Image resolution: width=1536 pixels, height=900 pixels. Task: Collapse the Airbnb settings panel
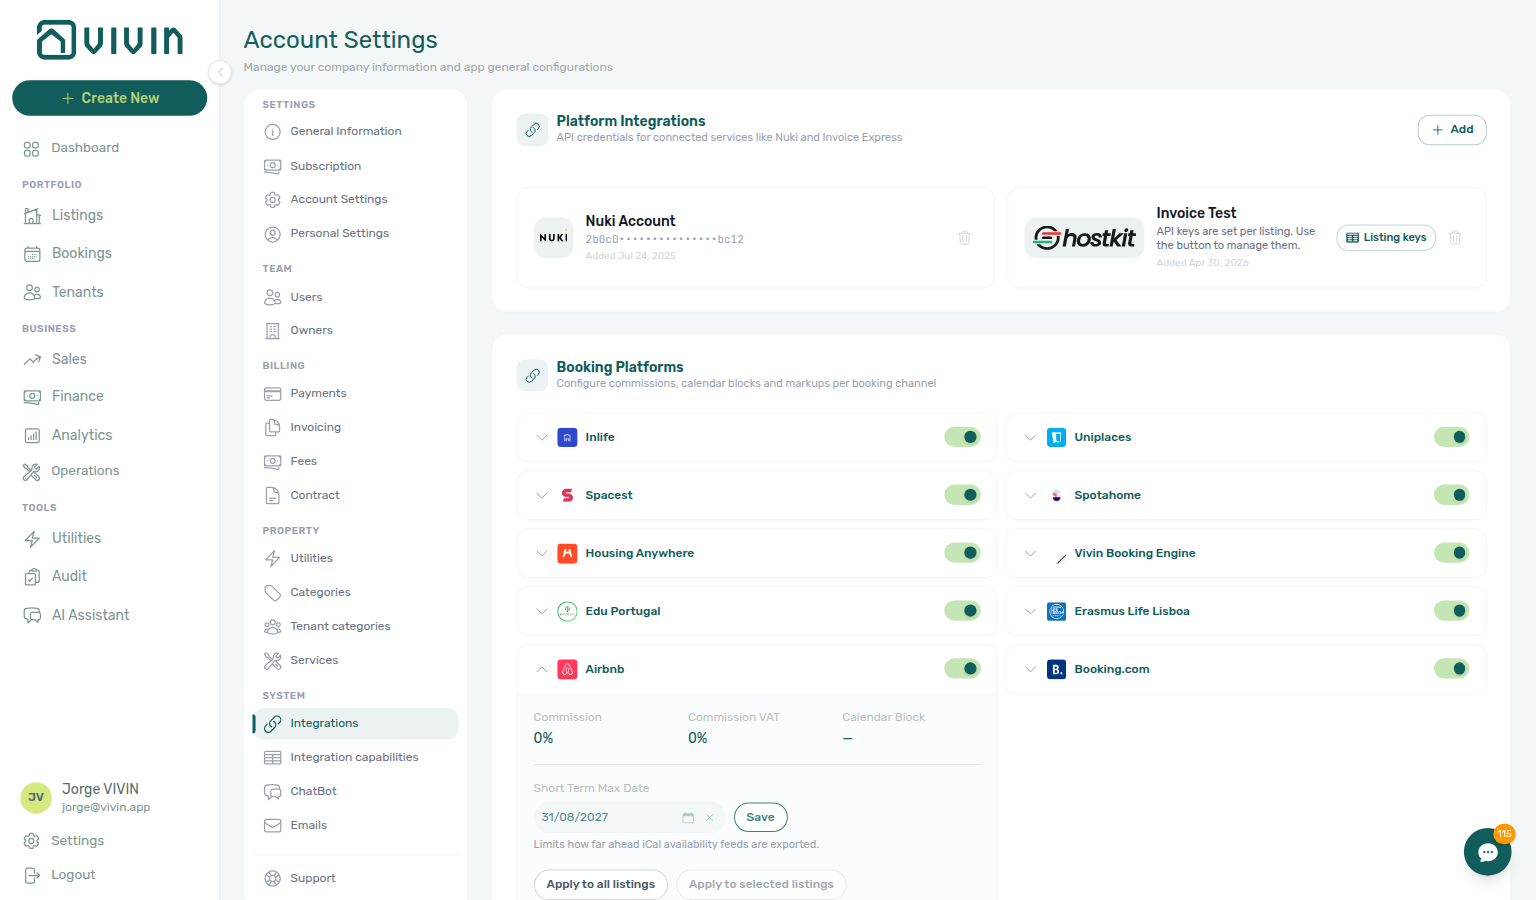point(542,669)
